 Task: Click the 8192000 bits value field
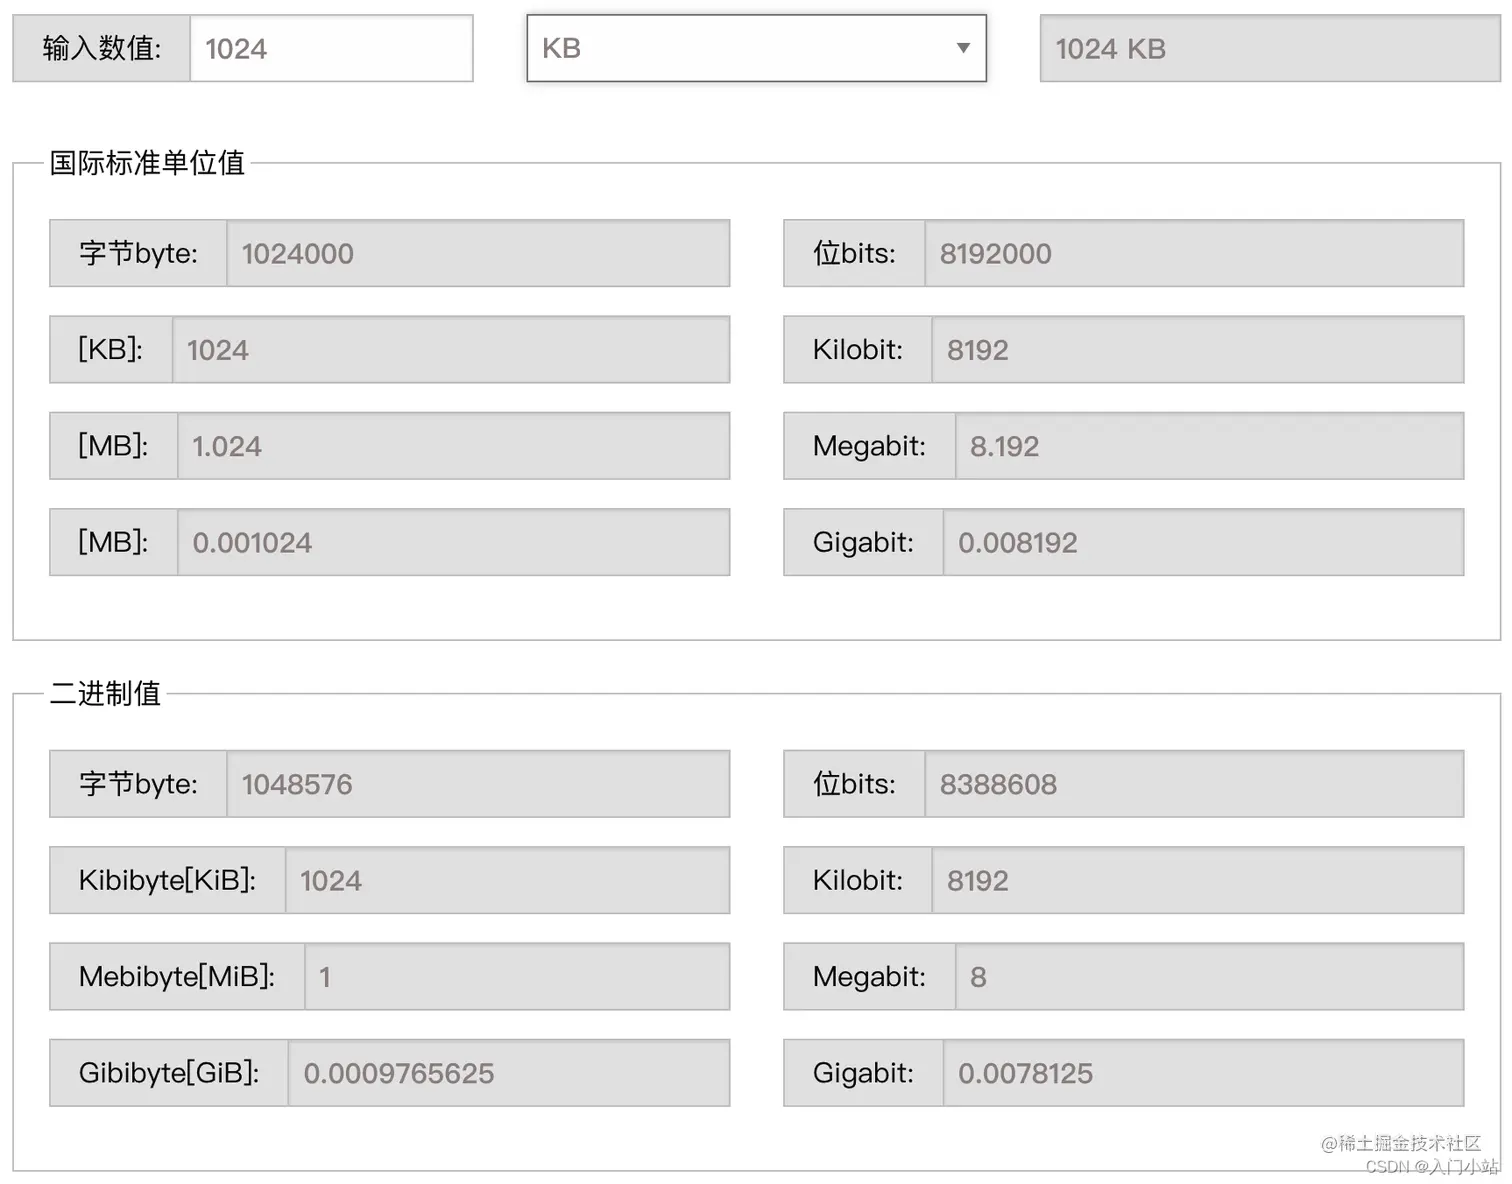click(1194, 253)
